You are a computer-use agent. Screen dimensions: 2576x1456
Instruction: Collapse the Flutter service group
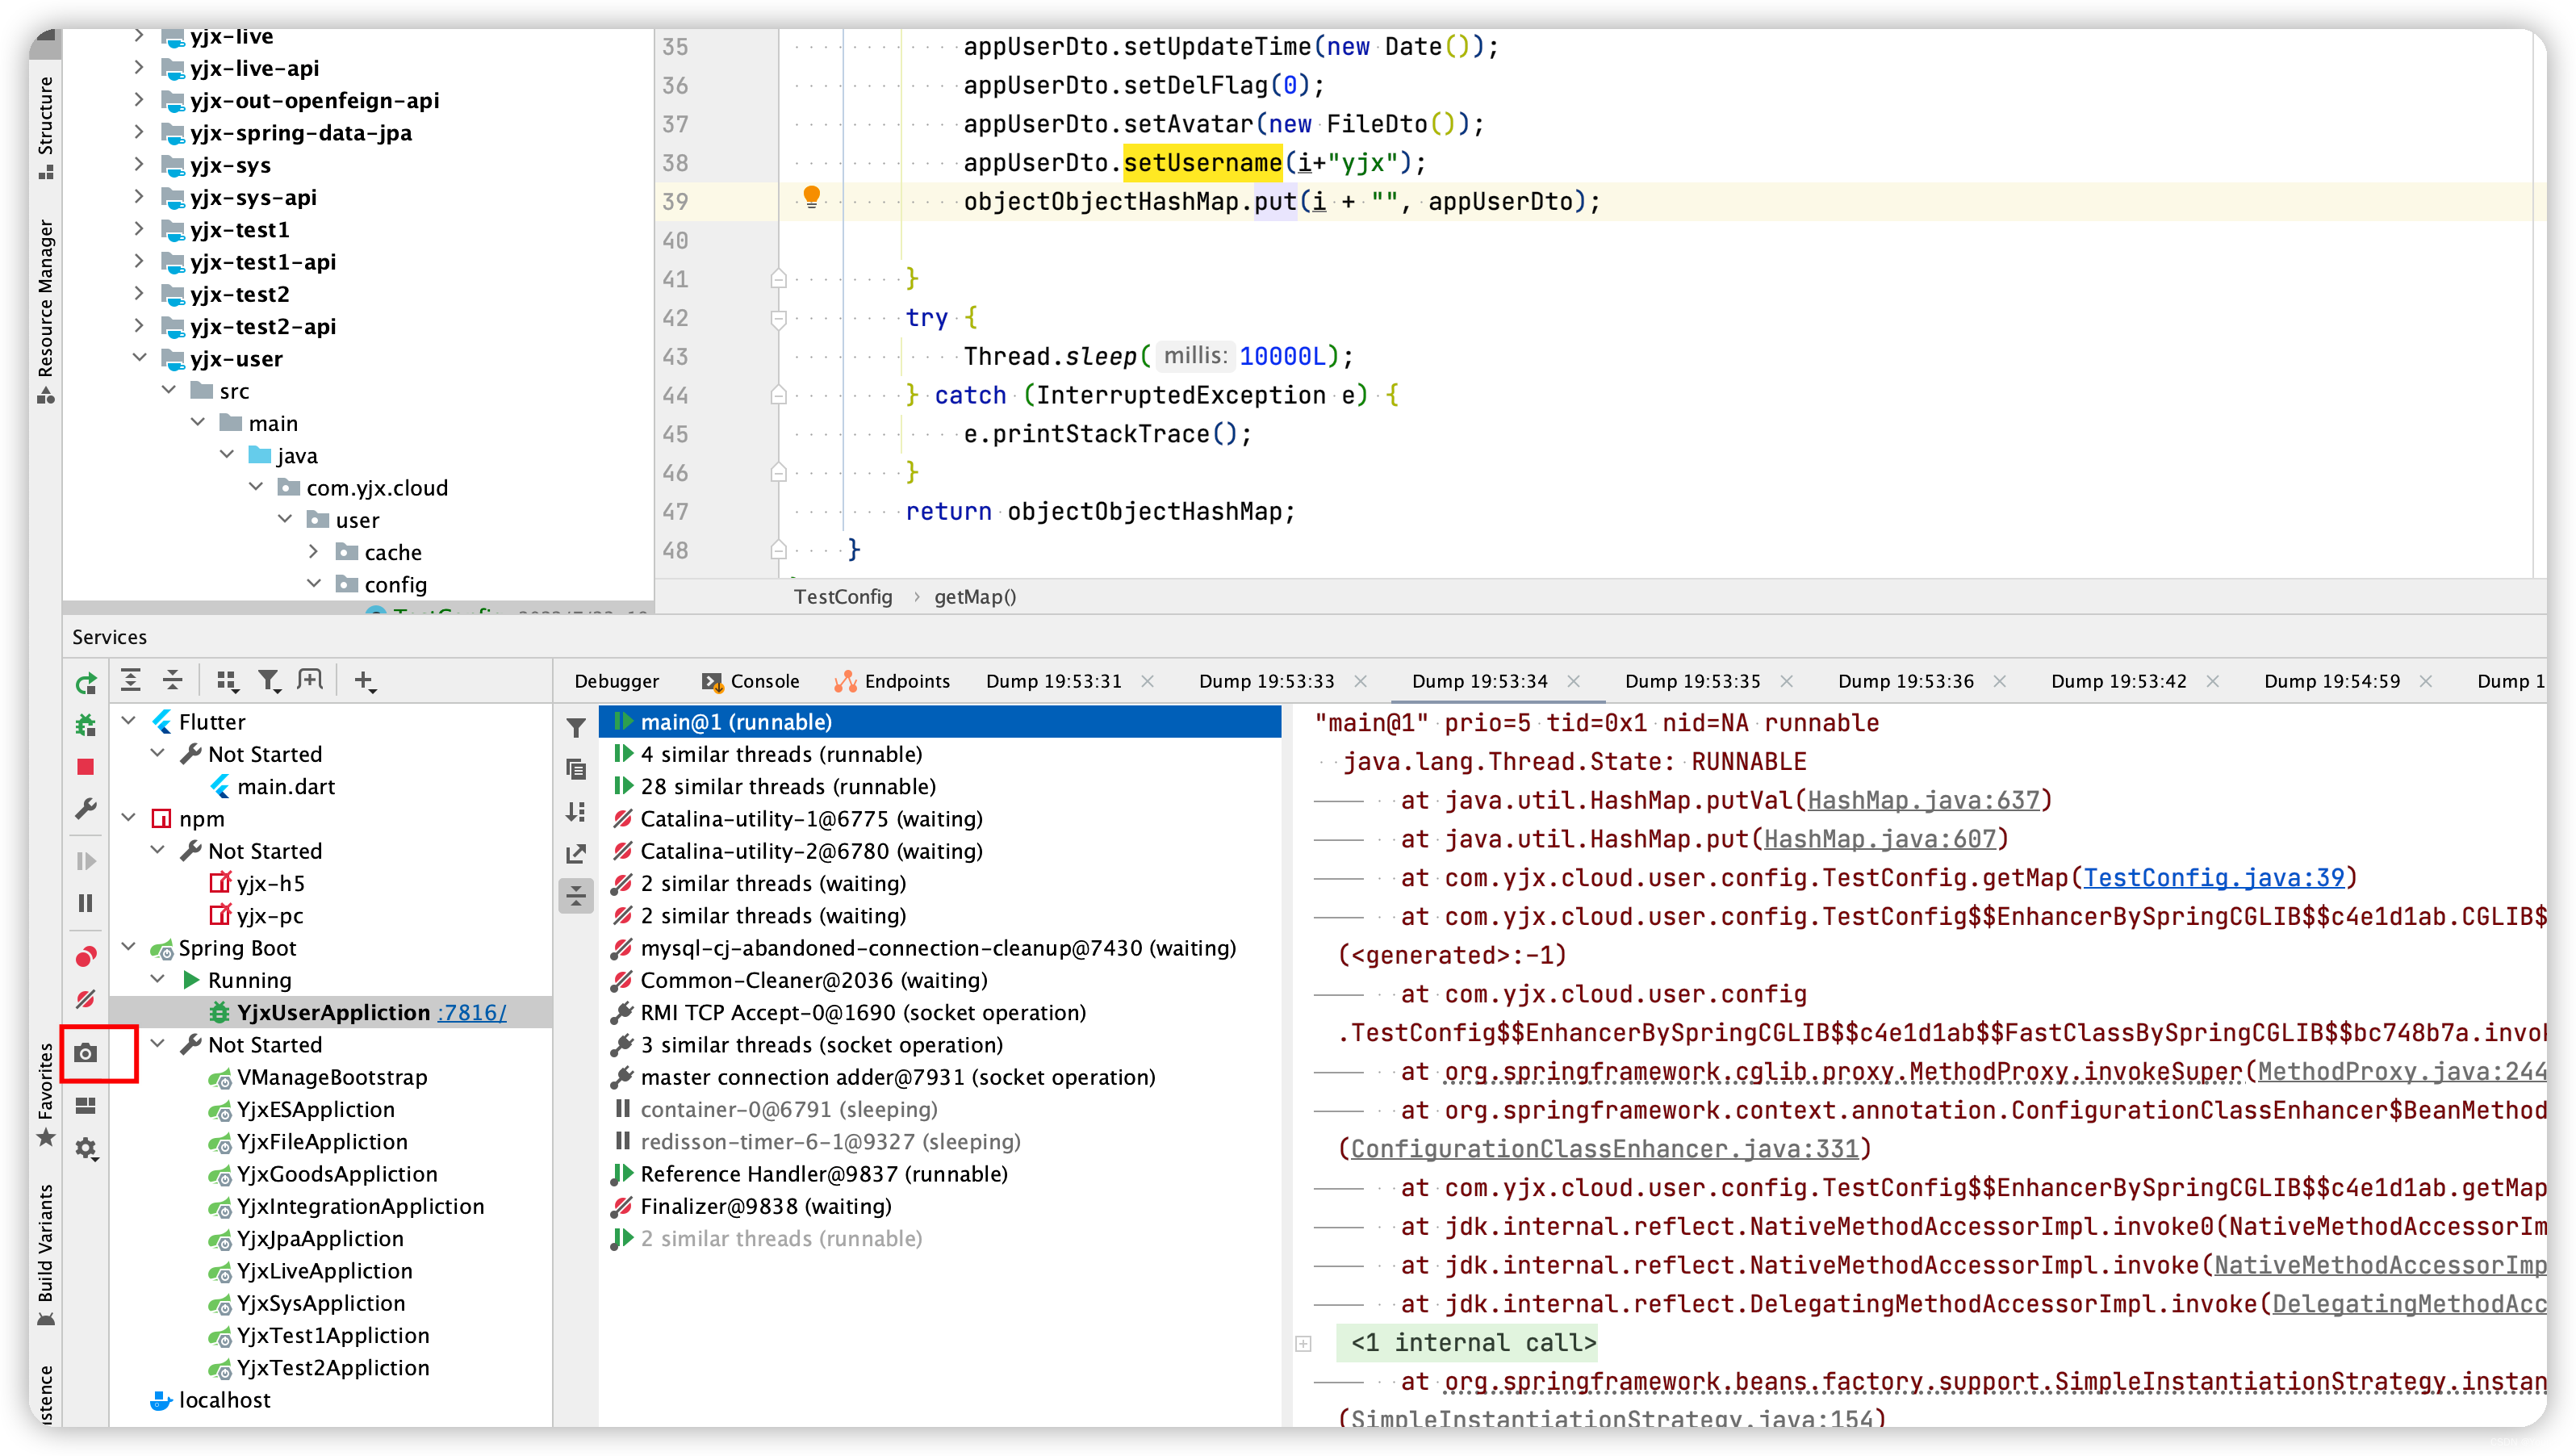(129, 721)
